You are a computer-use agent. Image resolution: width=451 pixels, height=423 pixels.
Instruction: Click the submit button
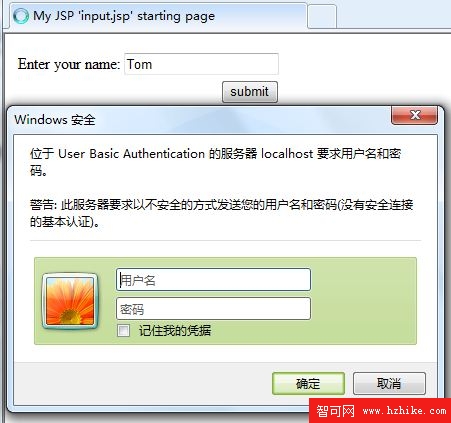point(250,92)
